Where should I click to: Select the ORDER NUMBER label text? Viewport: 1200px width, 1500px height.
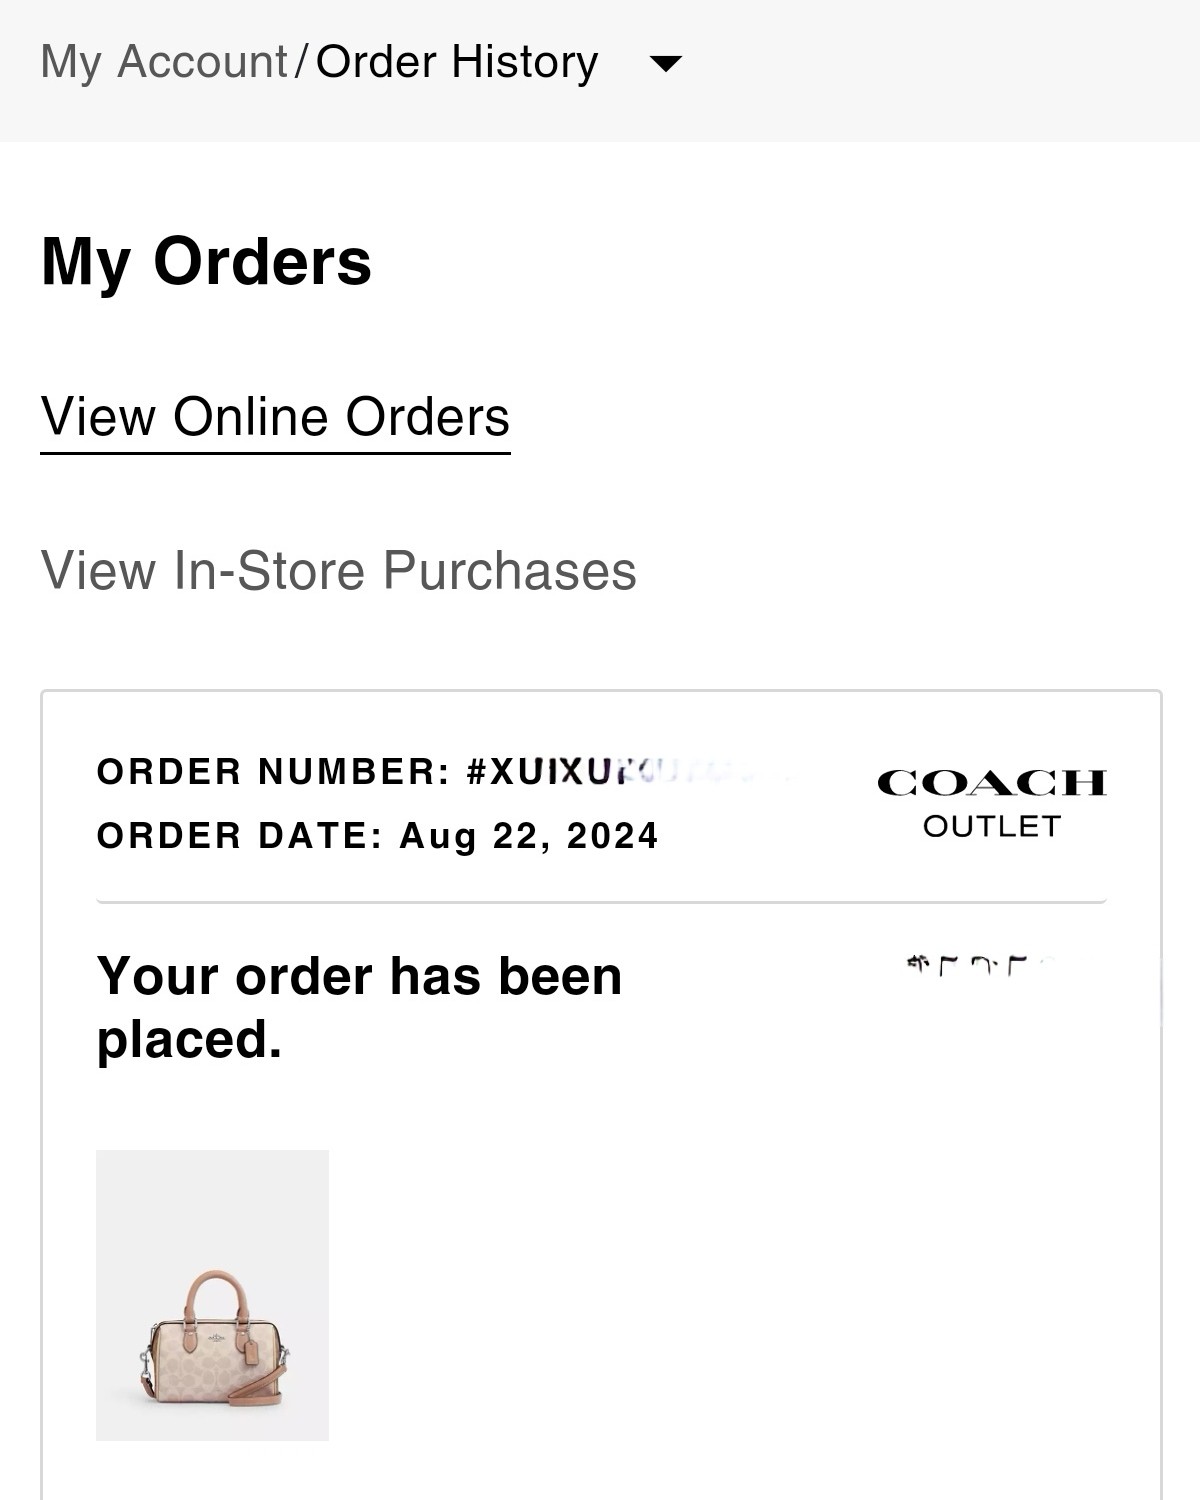point(274,772)
